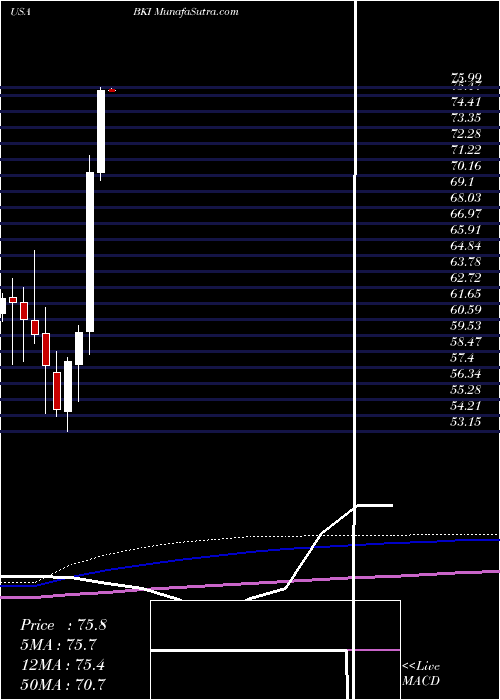This screenshot has width=500, height=700.
Task: Select the 74.41 price axis label
Action: point(466,102)
